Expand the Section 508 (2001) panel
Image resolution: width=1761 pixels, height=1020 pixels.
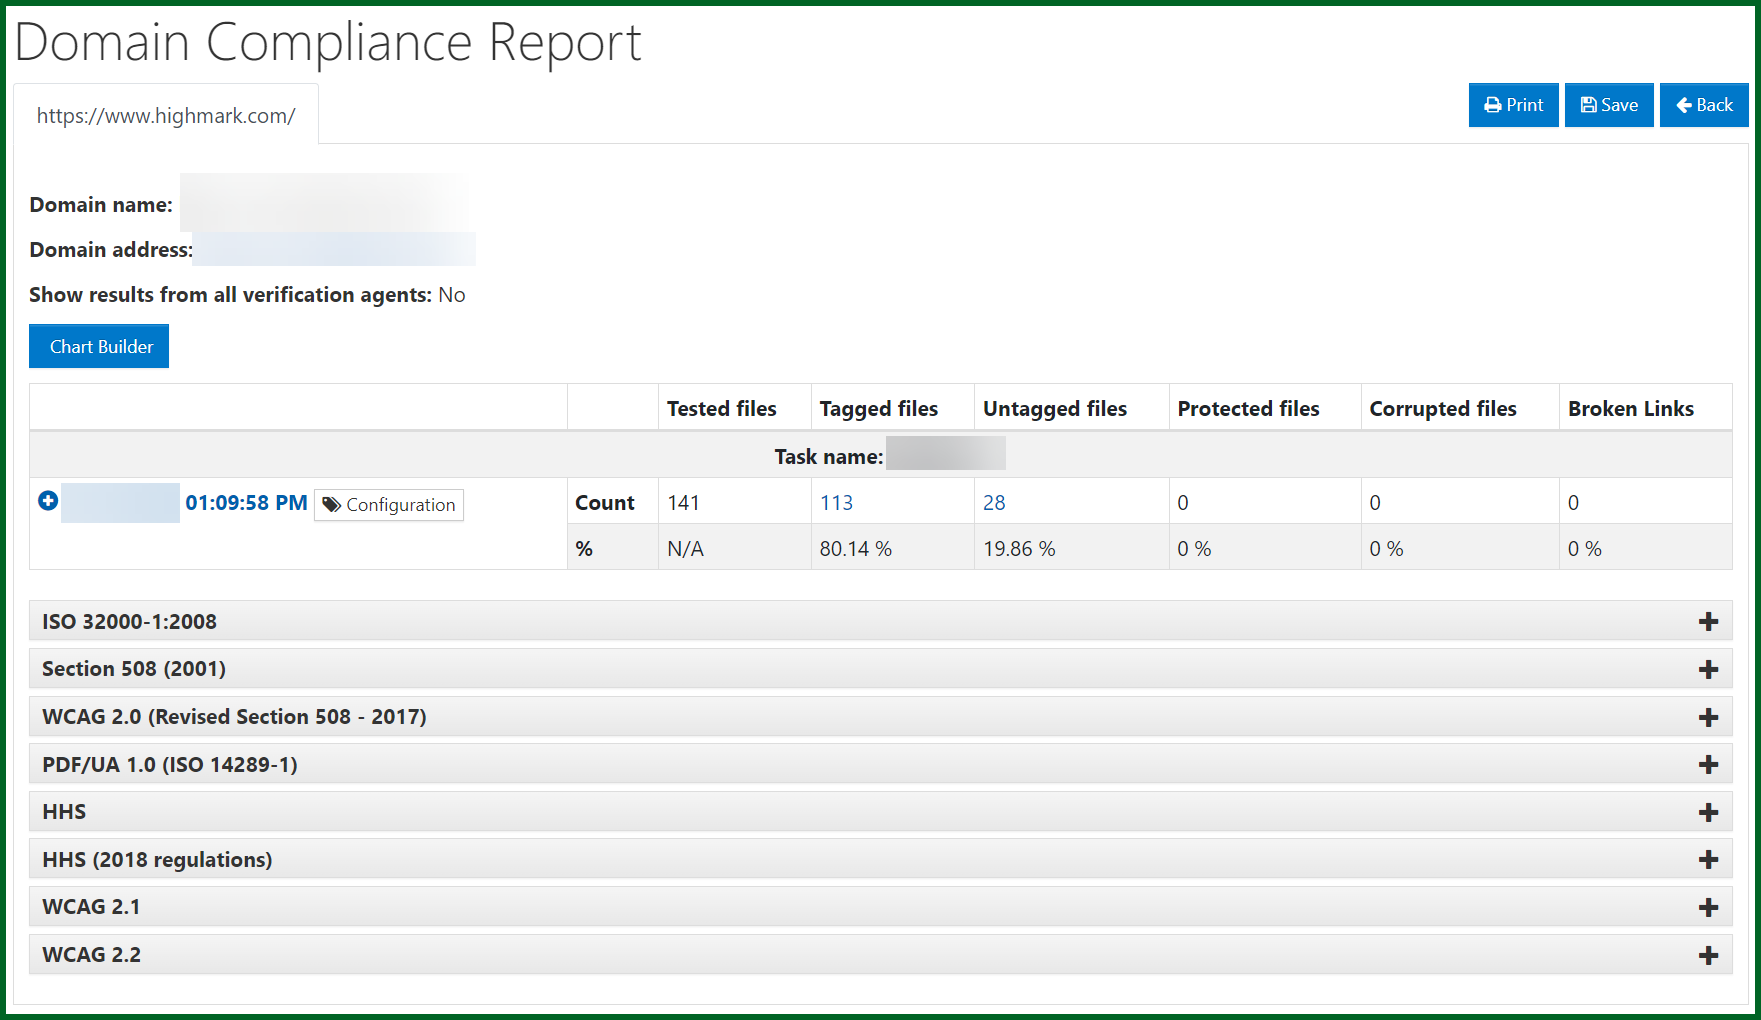pyautogui.click(x=880, y=669)
